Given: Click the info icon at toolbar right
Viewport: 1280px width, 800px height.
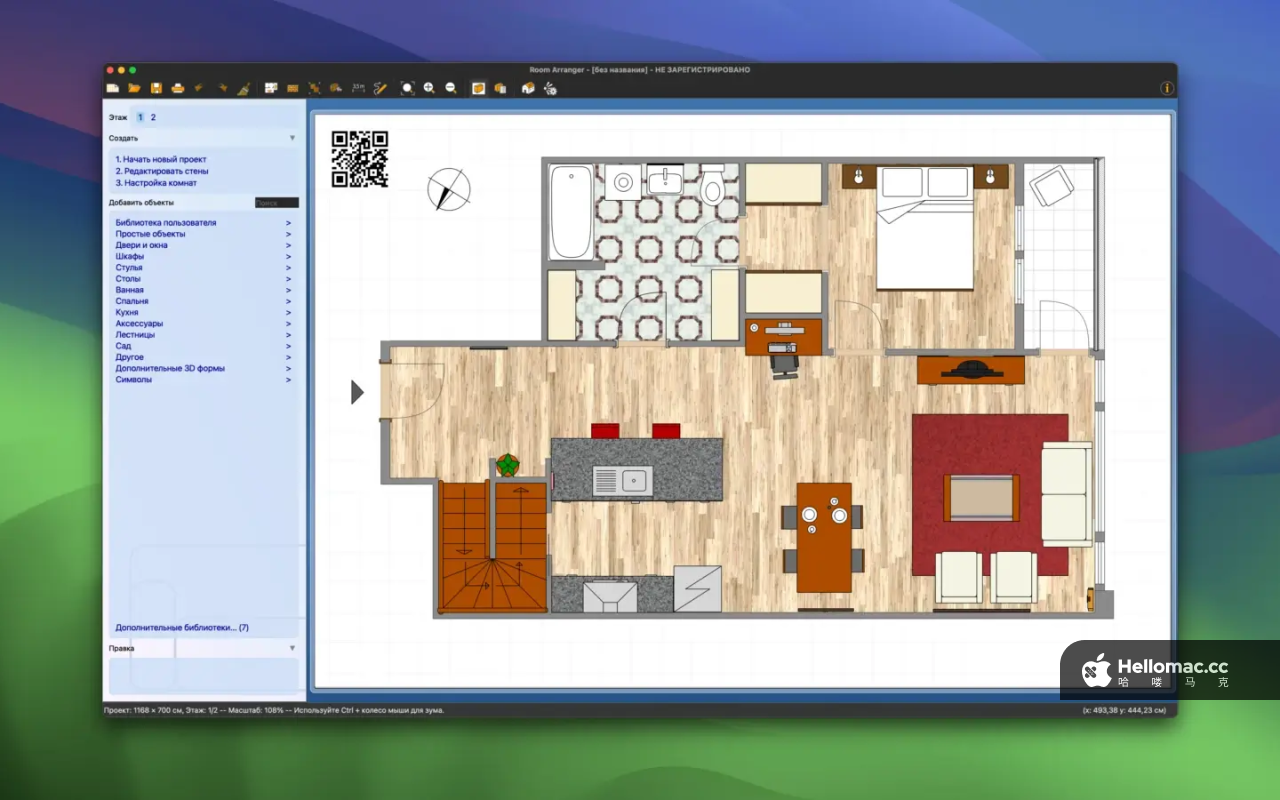Looking at the screenshot, I should click(1166, 88).
